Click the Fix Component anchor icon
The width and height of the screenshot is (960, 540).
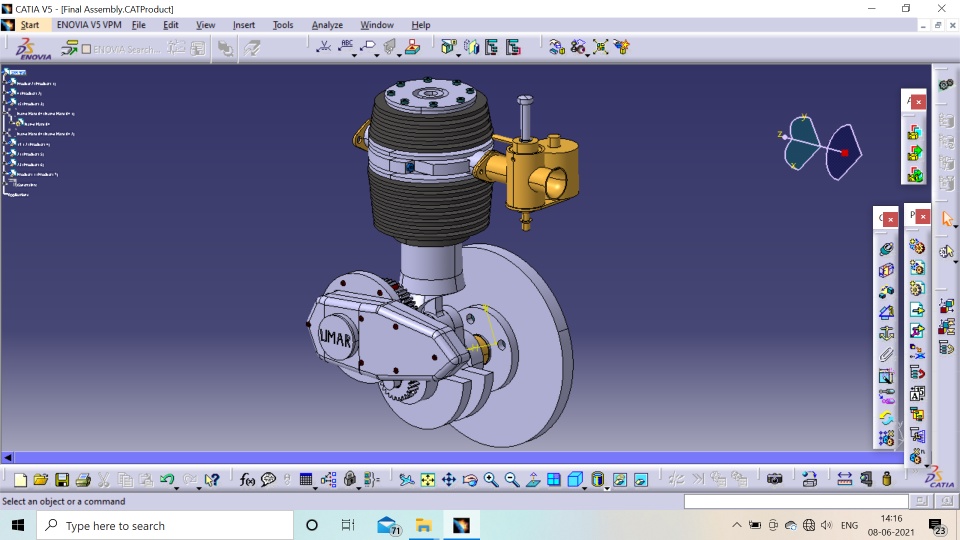887,334
